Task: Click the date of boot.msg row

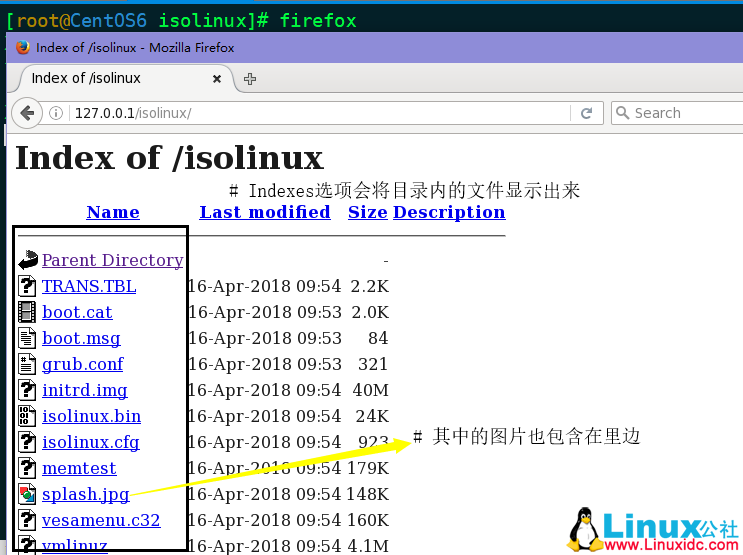Action: [264, 338]
